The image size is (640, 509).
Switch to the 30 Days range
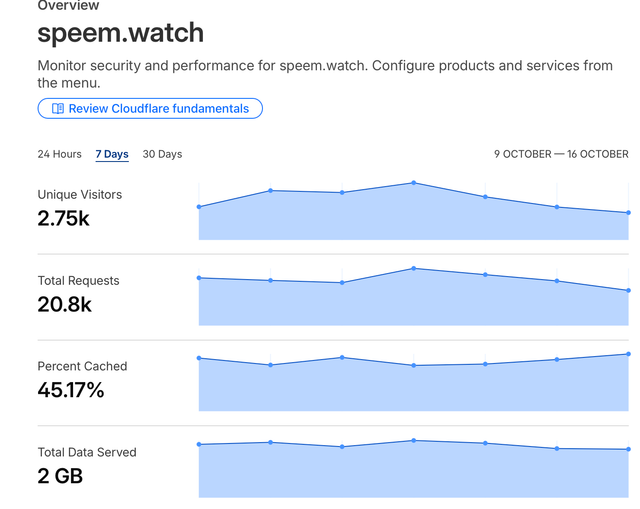[x=162, y=154]
